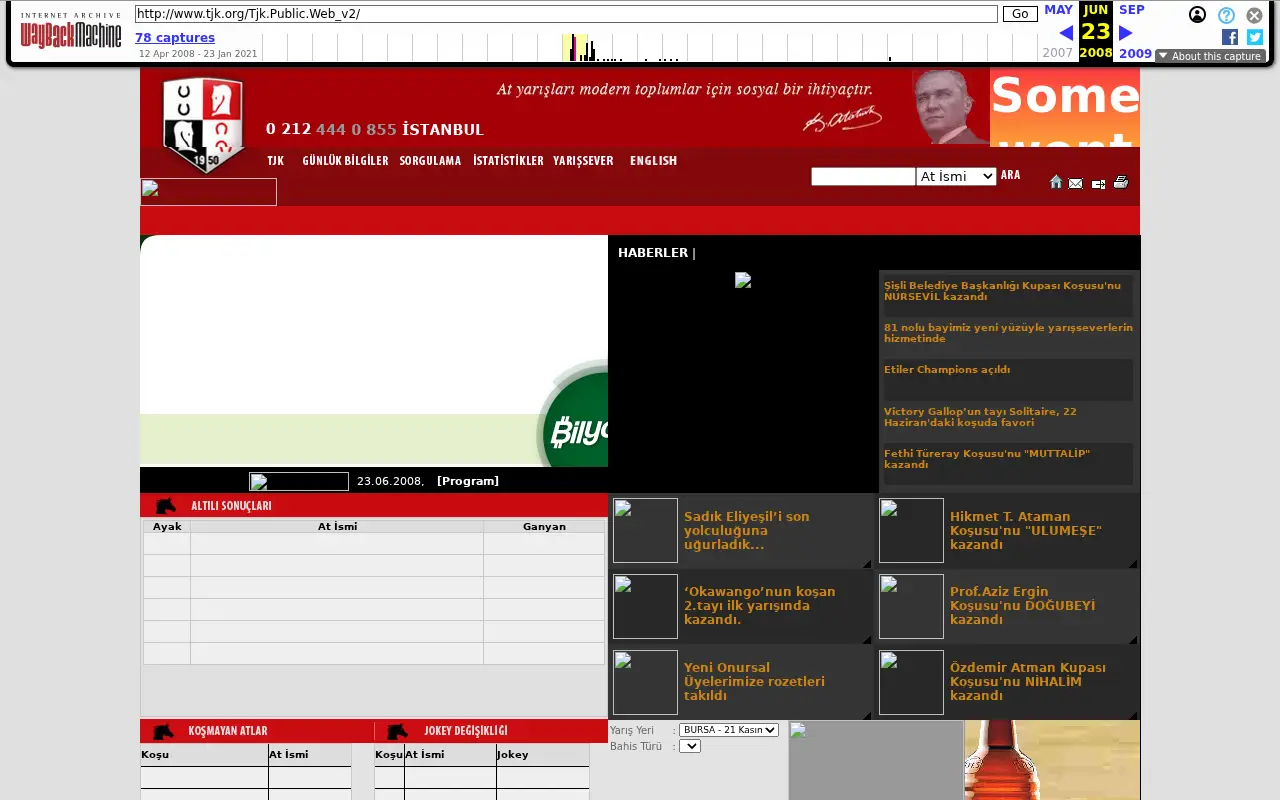Click horse icon beside Altılı Sonuçları
The image size is (1280, 800).
pos(166,506)
